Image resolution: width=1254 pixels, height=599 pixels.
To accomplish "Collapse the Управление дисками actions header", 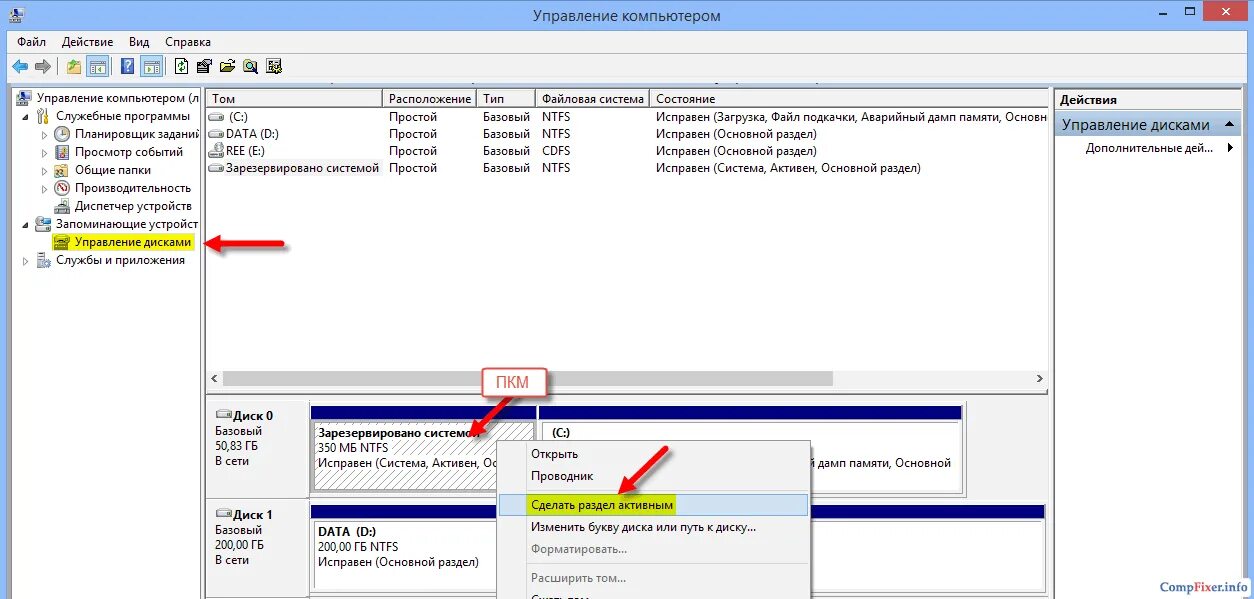I will pyautogui.click(x=1229, y=125).
